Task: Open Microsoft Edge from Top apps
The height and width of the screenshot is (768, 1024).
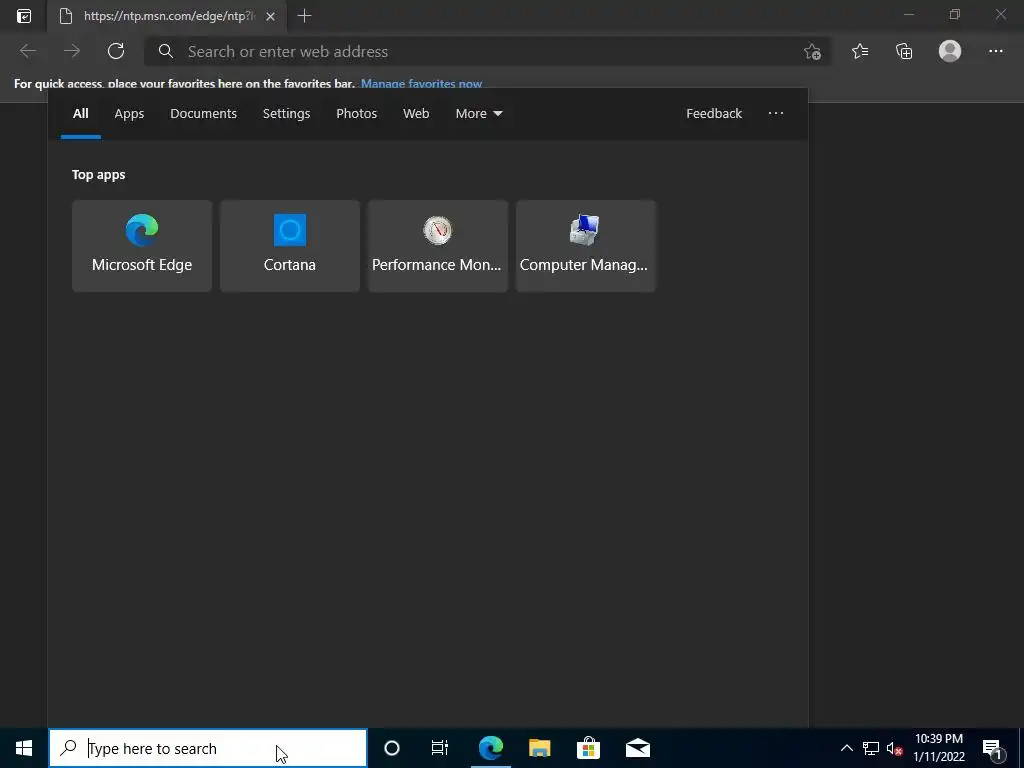Action: pyautogui.click(x=142, y=246)
